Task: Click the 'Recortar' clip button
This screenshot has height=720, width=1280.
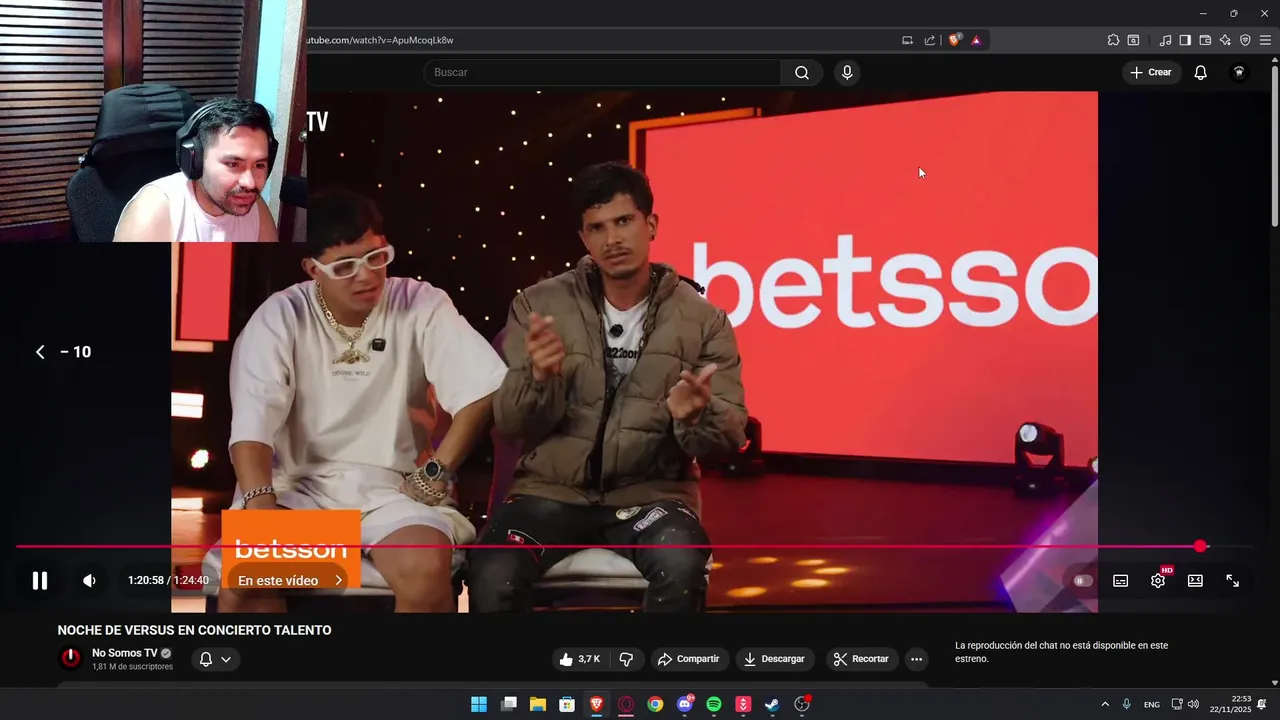Action: coord(861,659)
